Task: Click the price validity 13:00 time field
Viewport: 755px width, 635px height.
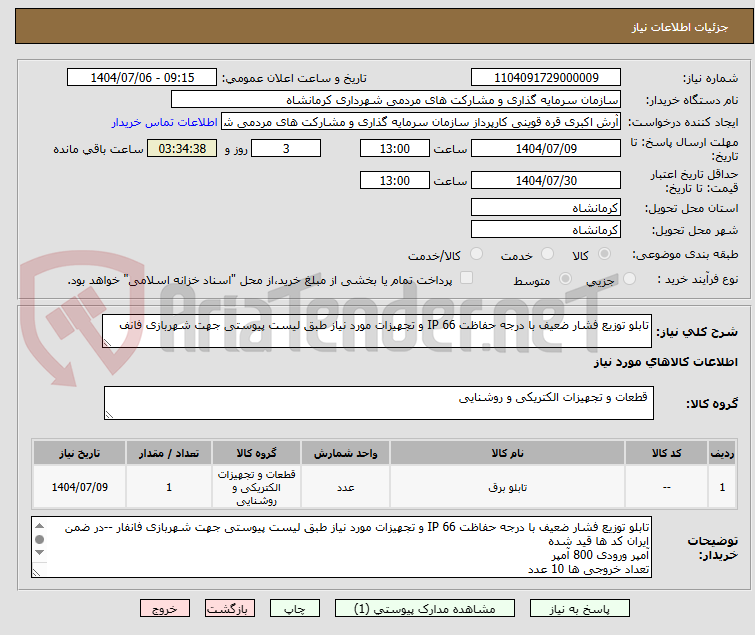Action: click(x=394, y=180)
